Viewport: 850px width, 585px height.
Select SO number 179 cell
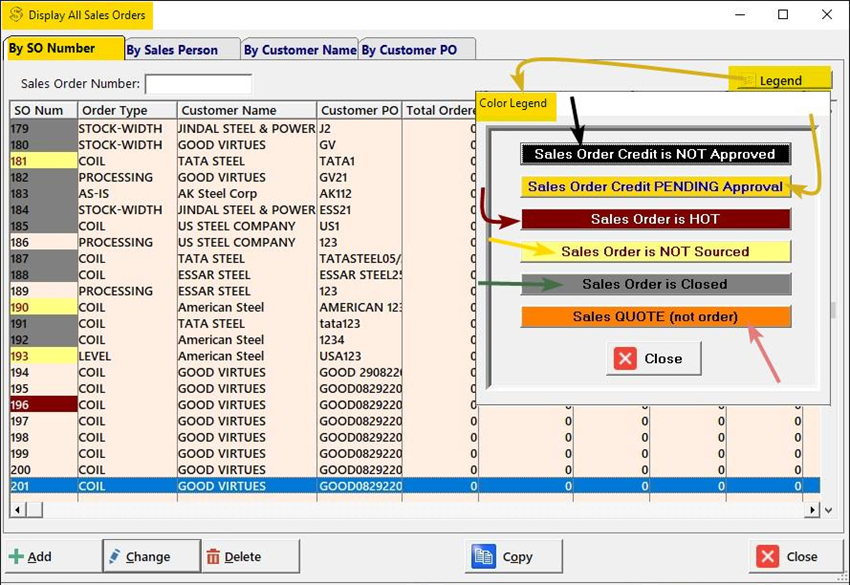pos(43,128)
